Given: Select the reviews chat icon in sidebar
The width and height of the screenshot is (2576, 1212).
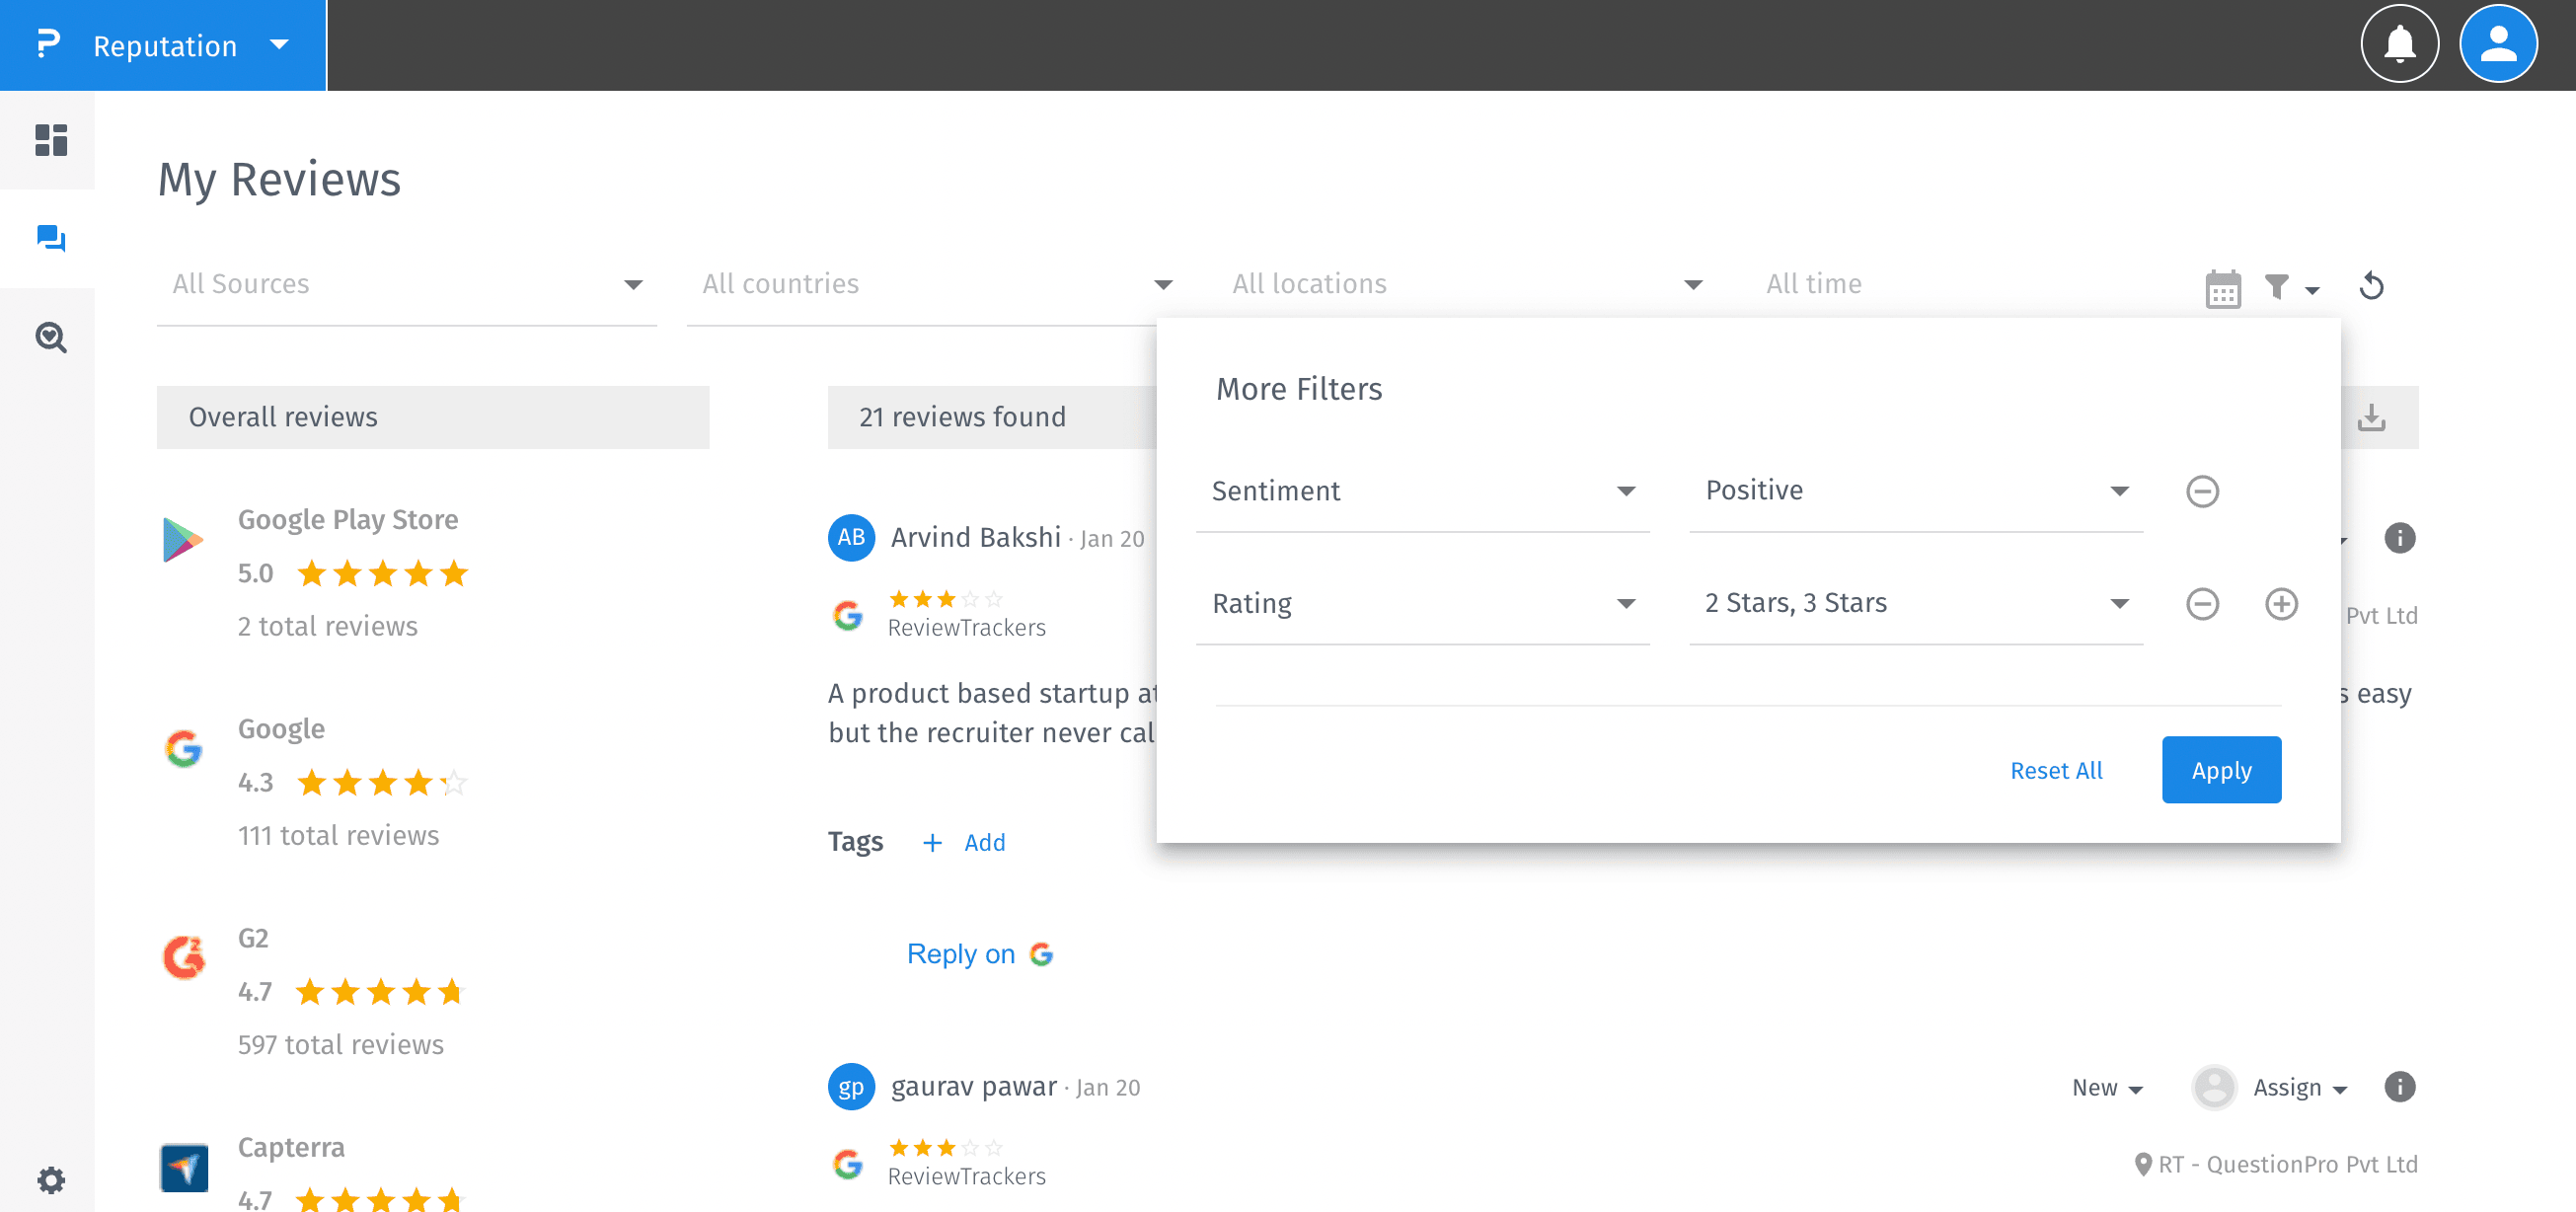Looking at the screenshot, I should 50,238.
